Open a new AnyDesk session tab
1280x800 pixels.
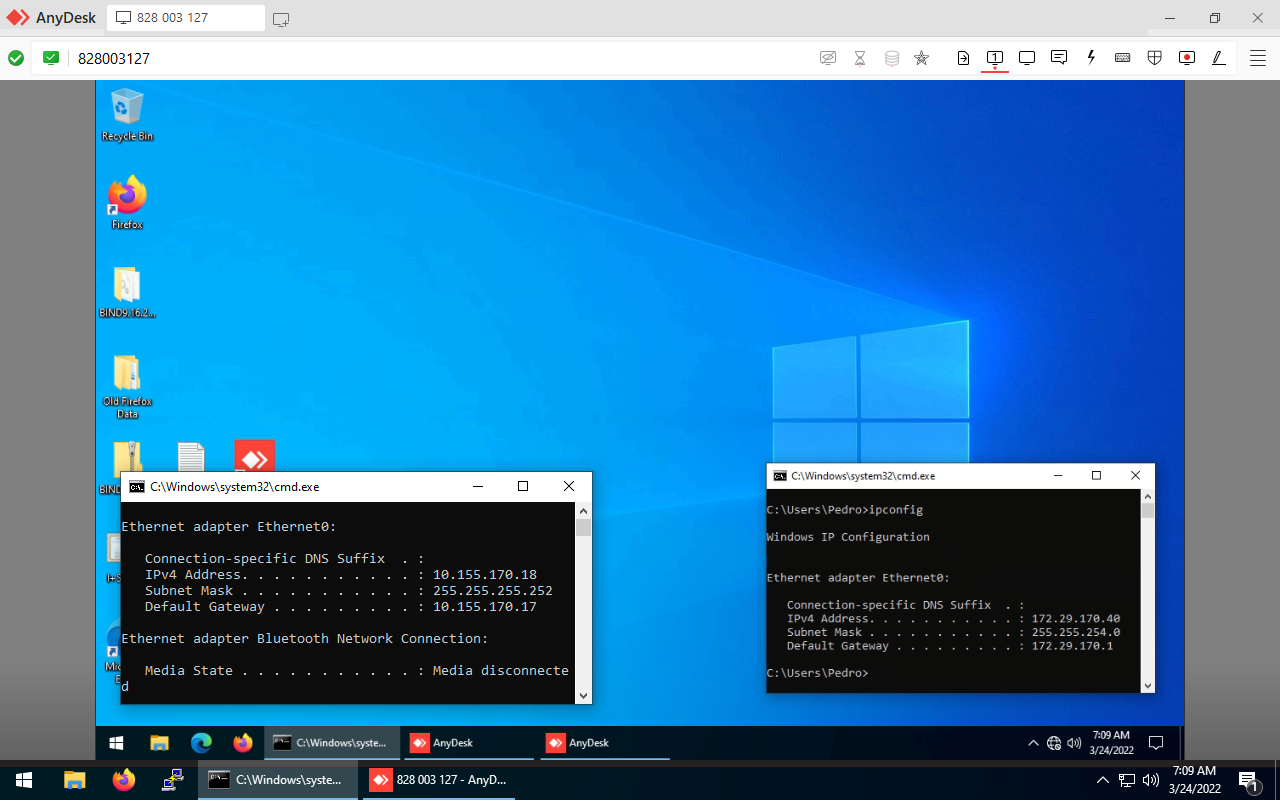tap(281, 19)
